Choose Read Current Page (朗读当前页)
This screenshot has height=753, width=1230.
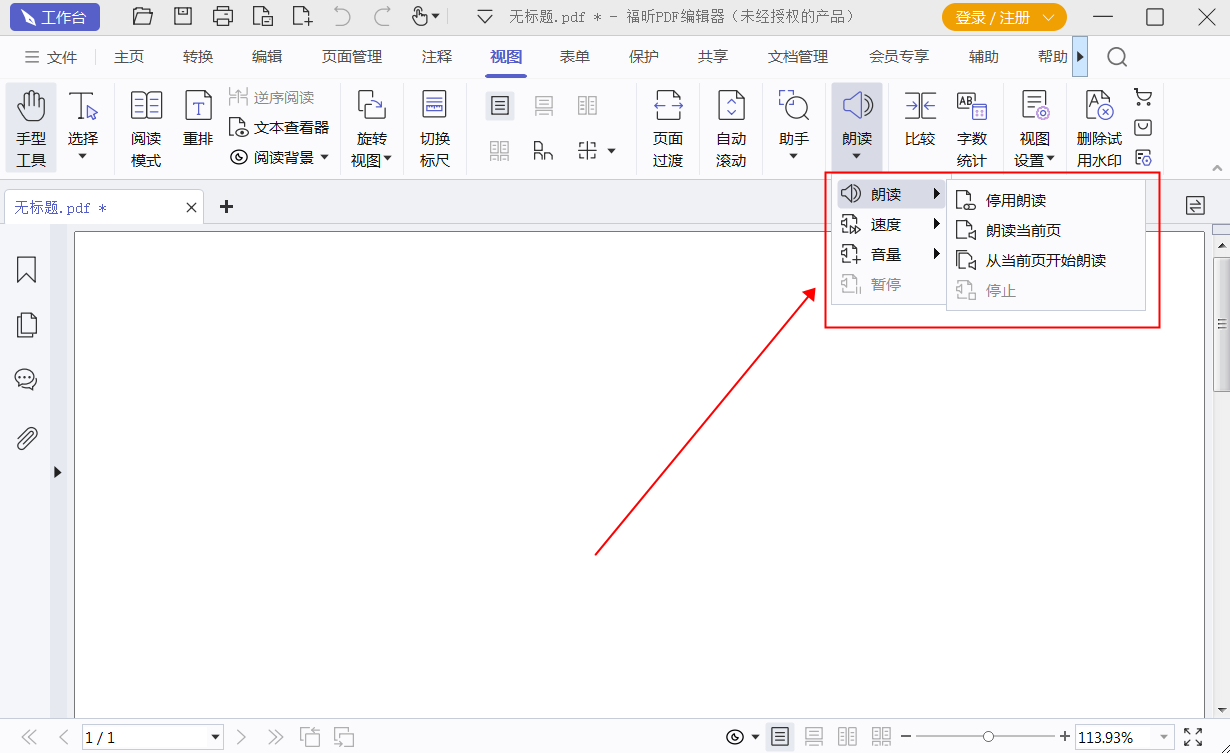(1023, 230)
